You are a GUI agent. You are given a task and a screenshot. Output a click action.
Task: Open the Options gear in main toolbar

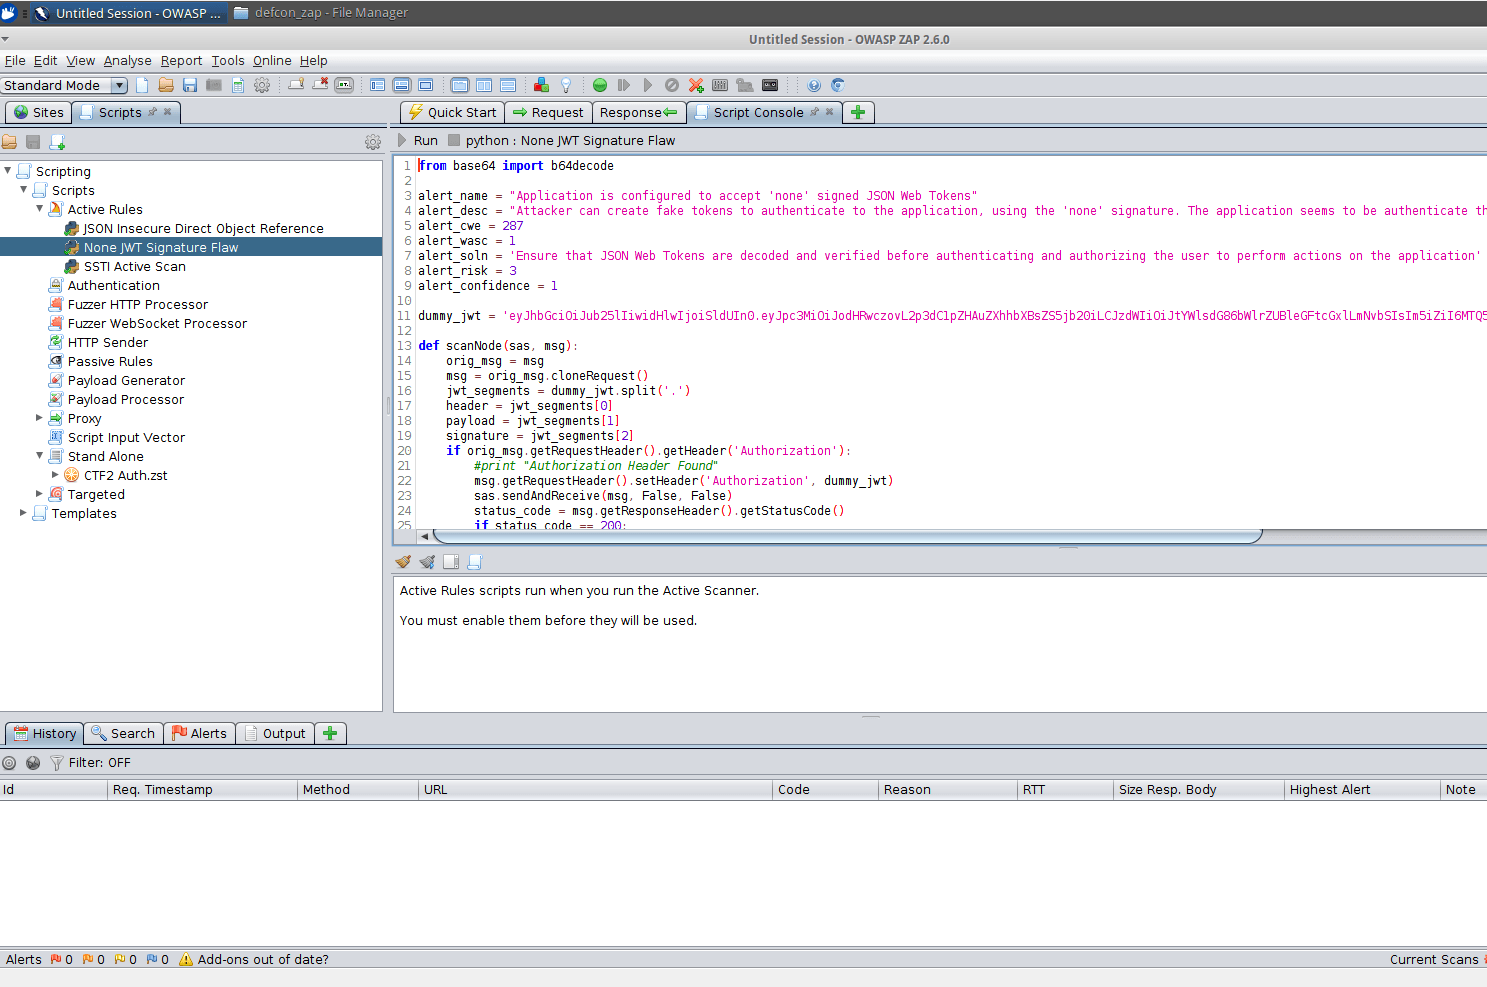coord(262,85)
